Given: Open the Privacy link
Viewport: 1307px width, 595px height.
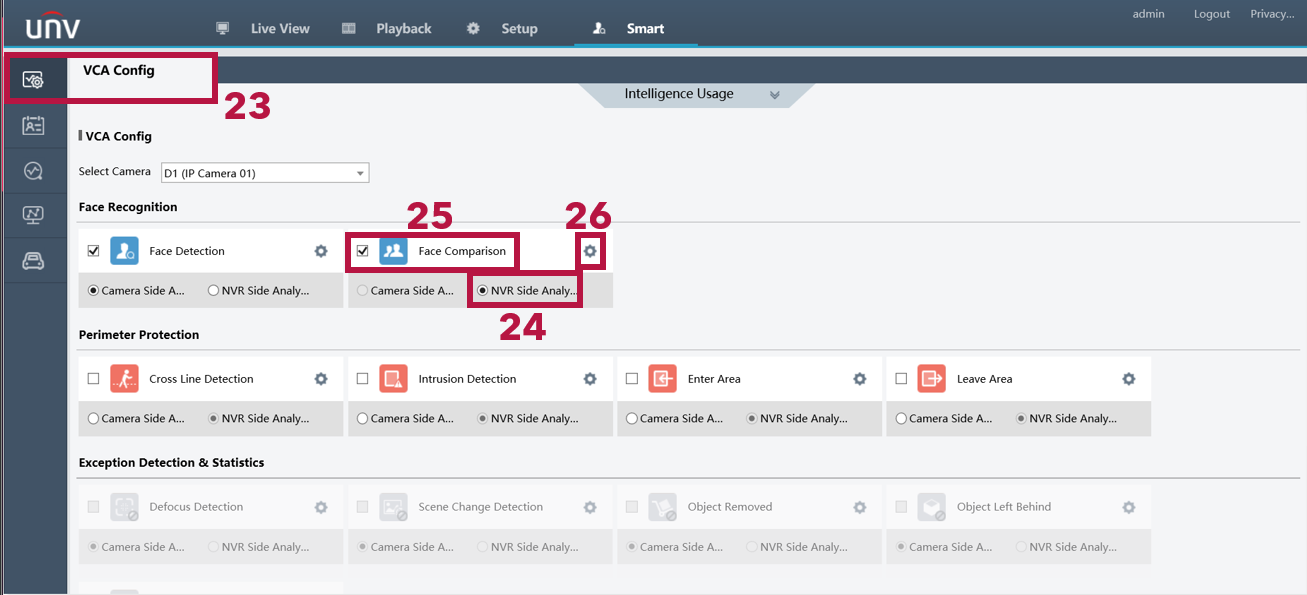Looking at the screenshot, I should (x=1272, y=14).
